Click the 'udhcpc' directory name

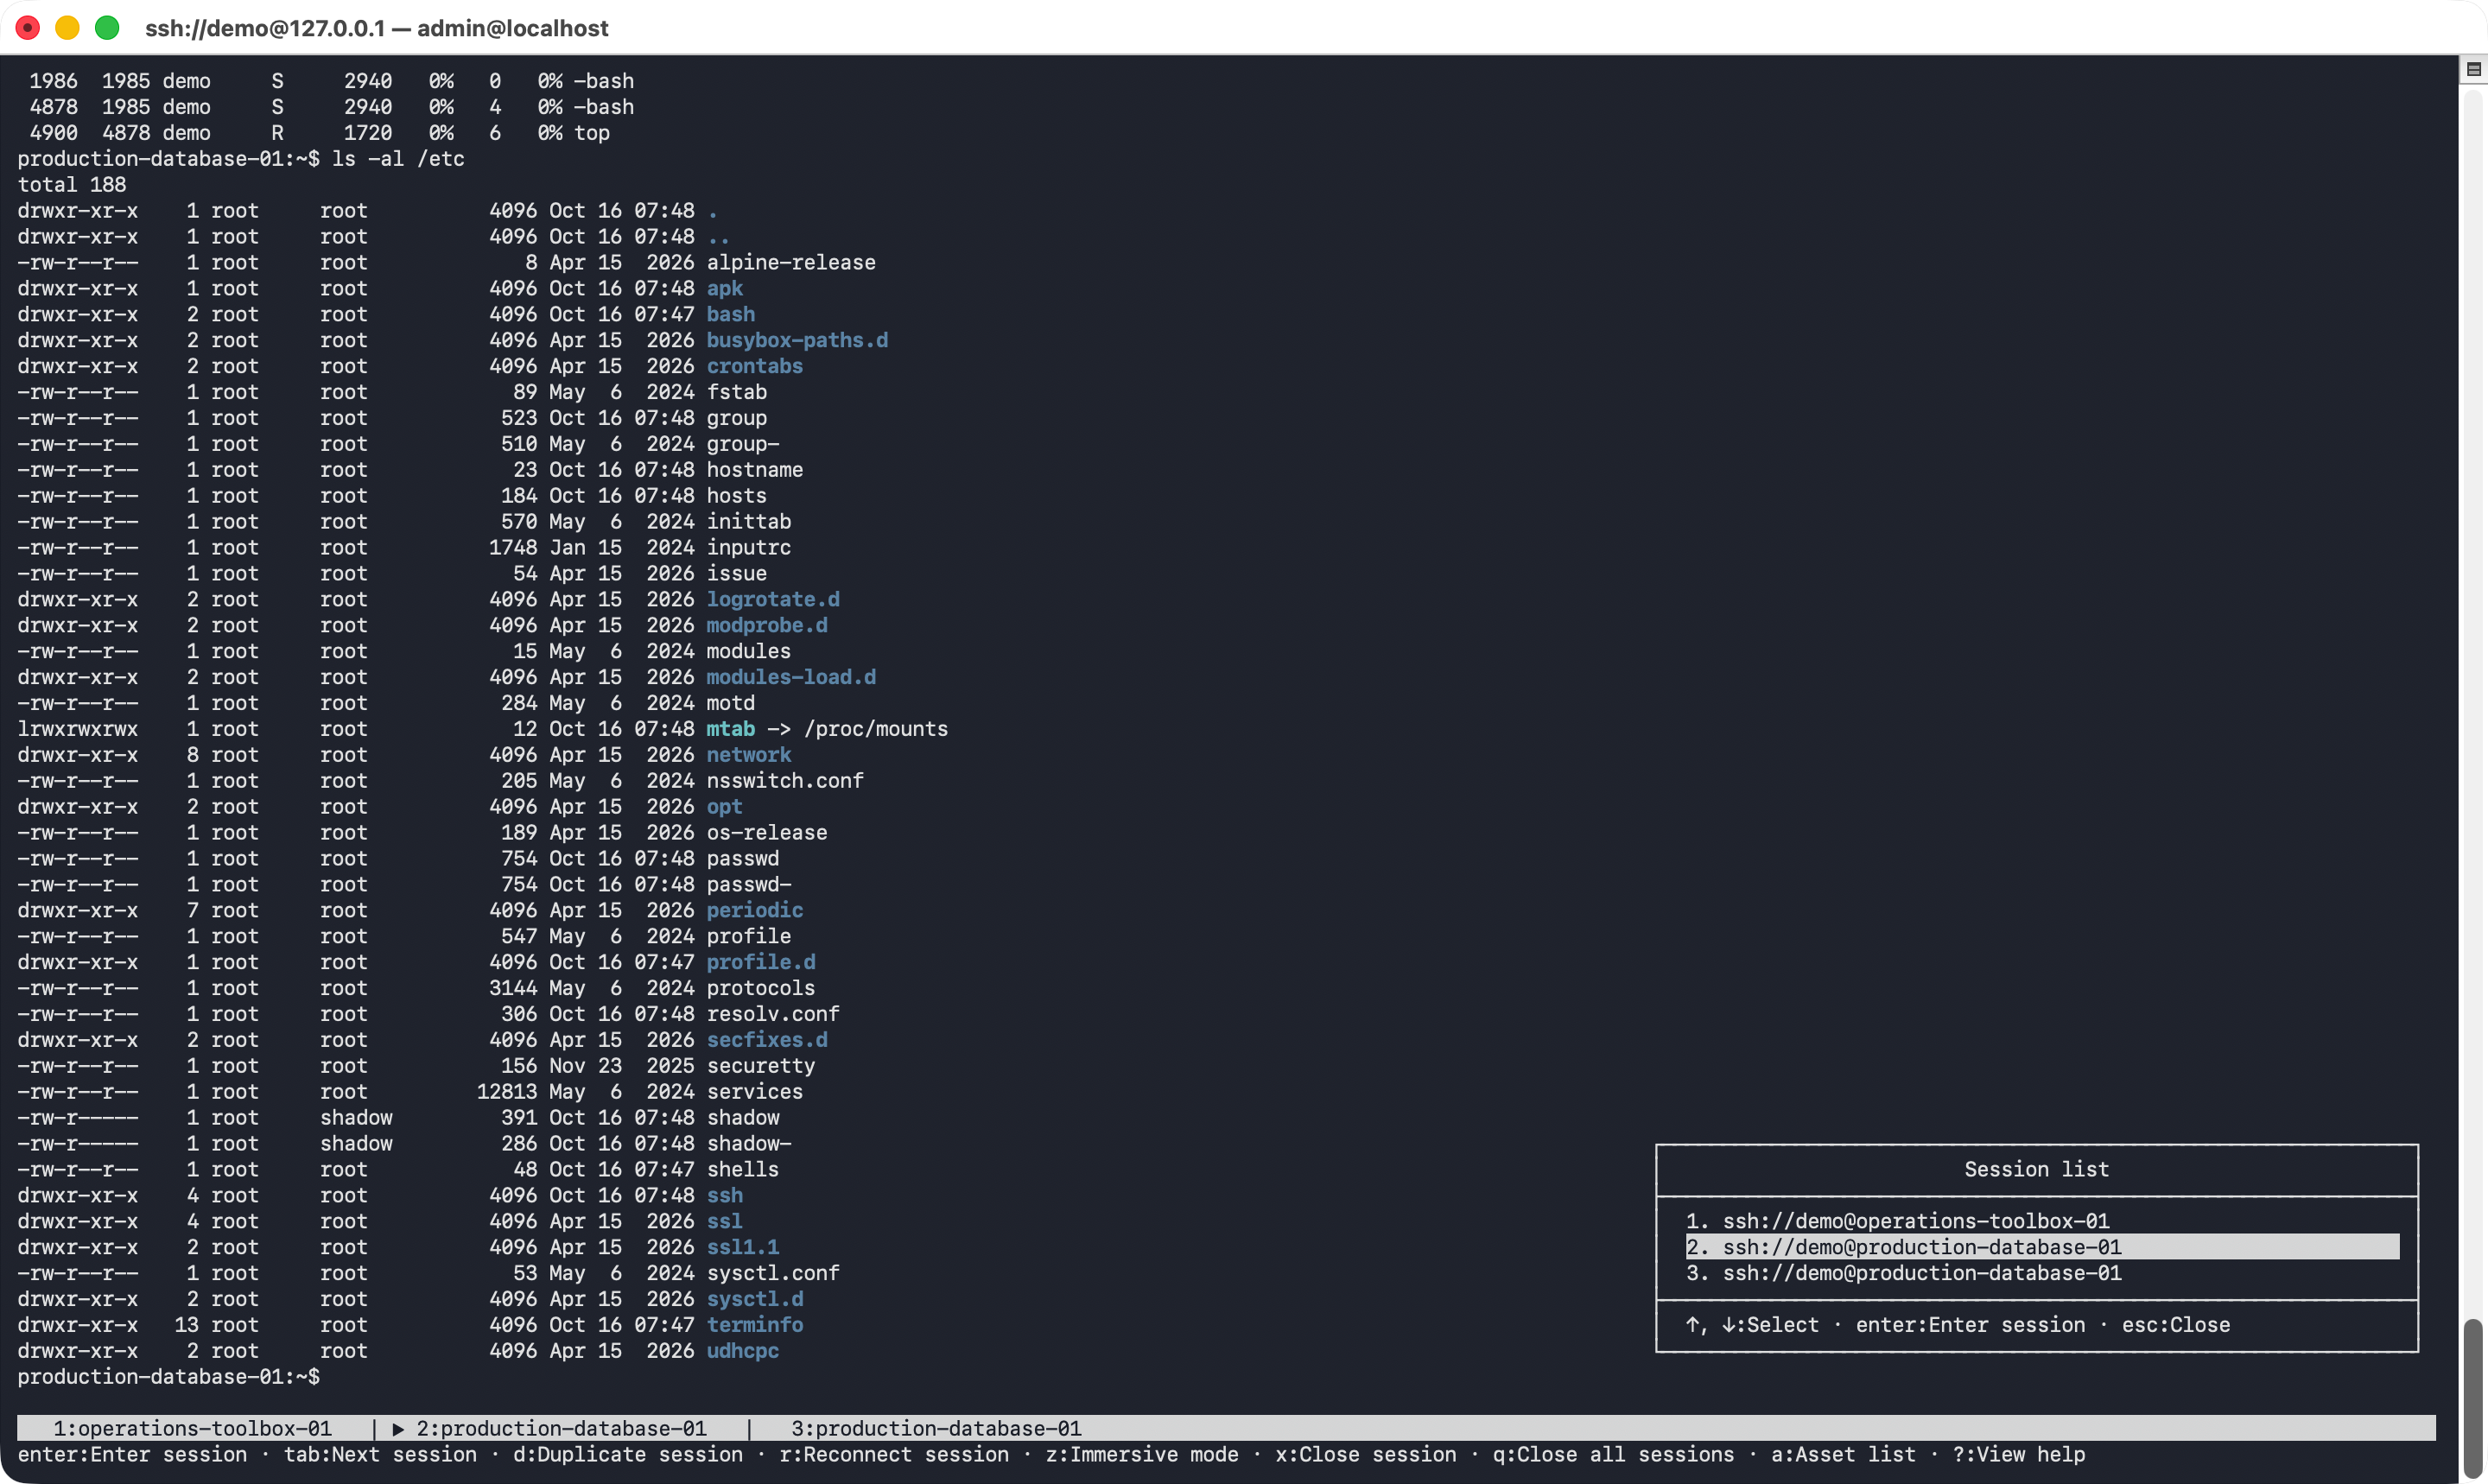point(742,1351)
